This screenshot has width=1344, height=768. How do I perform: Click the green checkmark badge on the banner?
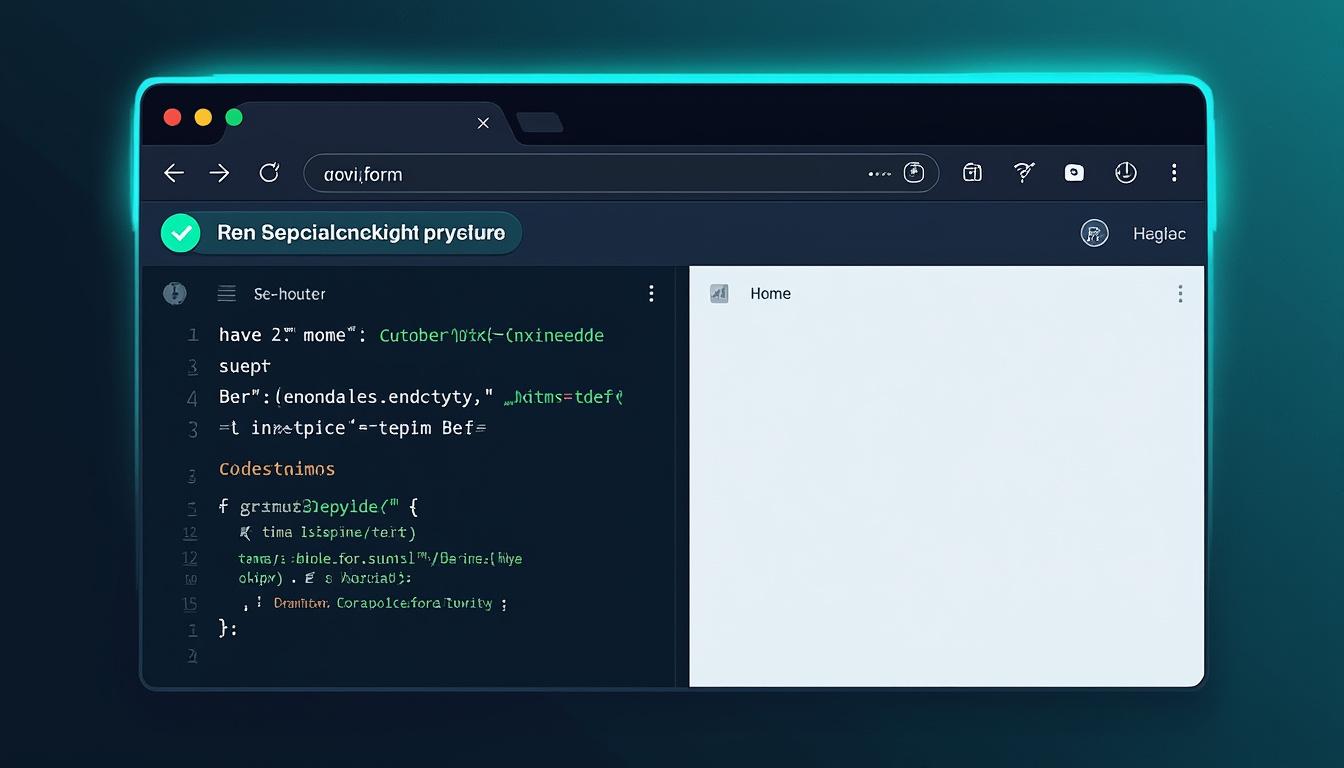pos(181,233)
